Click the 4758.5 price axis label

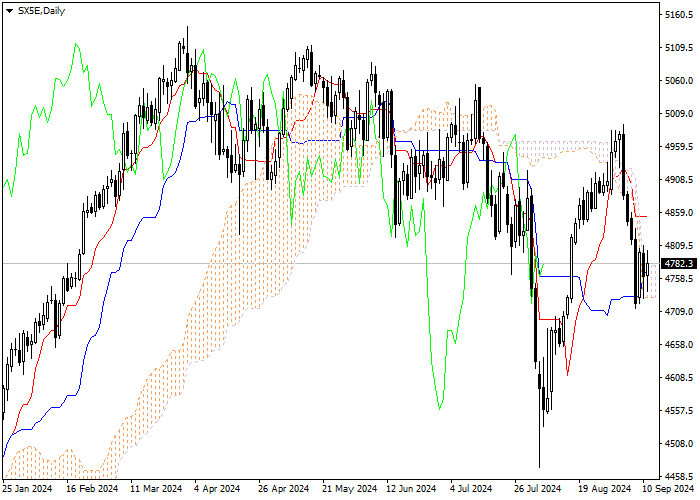(x=679, y=279)
